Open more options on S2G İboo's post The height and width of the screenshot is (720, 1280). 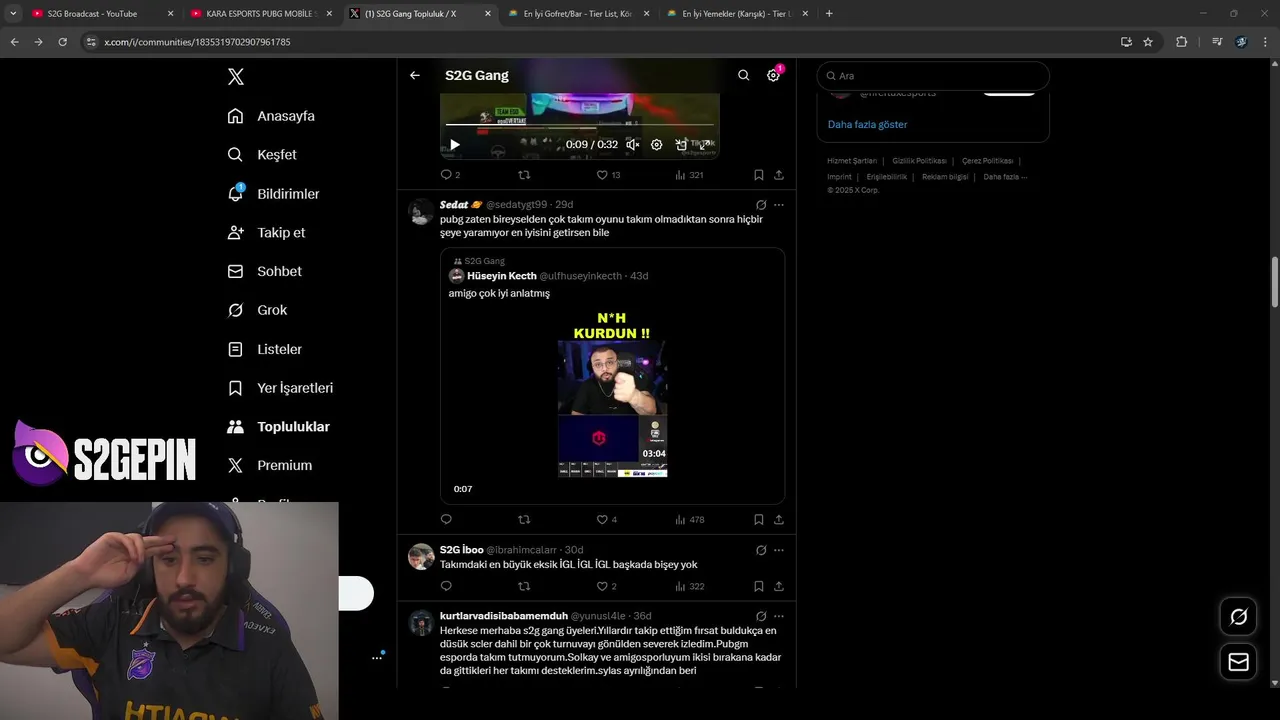click(x=779, y=550)
